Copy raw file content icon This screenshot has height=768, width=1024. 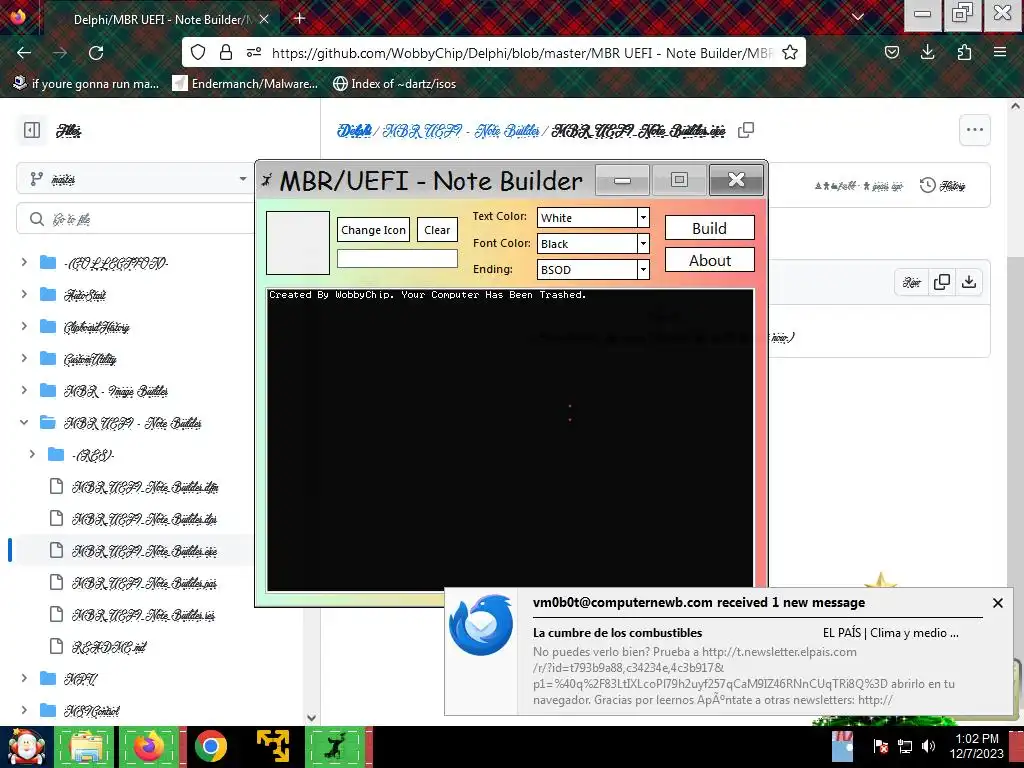point(942,282)
